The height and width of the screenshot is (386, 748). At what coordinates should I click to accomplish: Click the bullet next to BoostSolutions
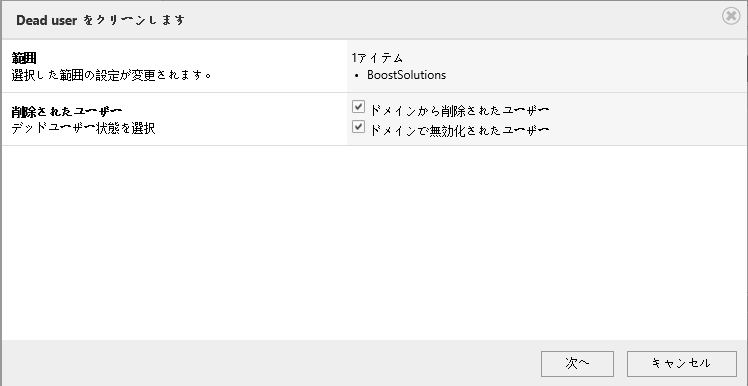pos(357,76)
